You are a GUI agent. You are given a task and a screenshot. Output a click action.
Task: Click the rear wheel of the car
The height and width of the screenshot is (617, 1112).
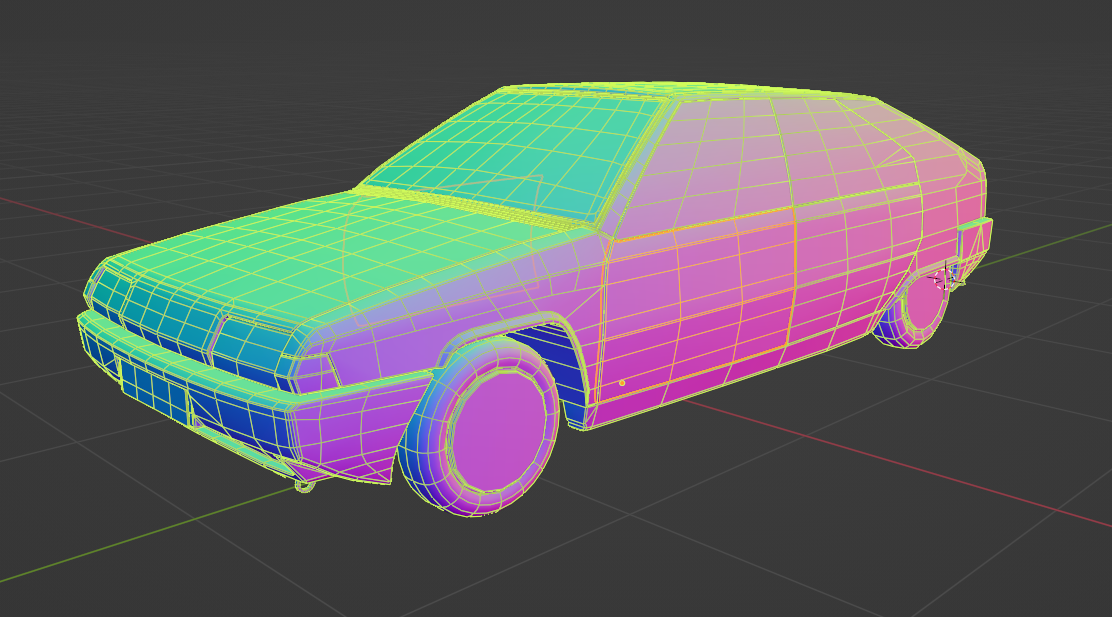tap(913, 311)
